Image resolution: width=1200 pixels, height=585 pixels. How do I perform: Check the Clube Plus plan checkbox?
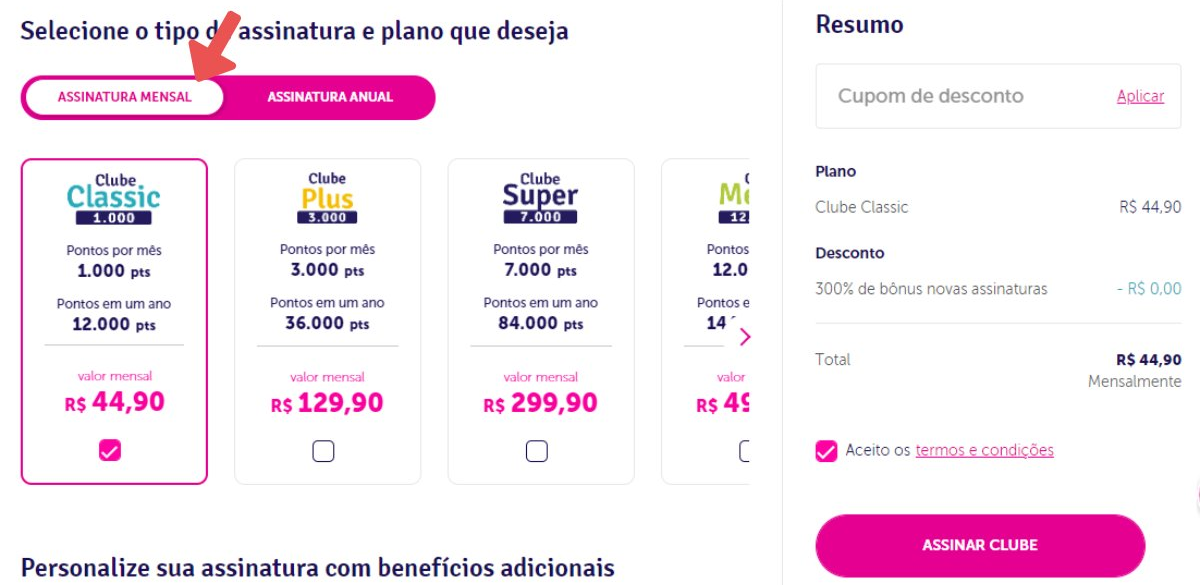[323, 451]
